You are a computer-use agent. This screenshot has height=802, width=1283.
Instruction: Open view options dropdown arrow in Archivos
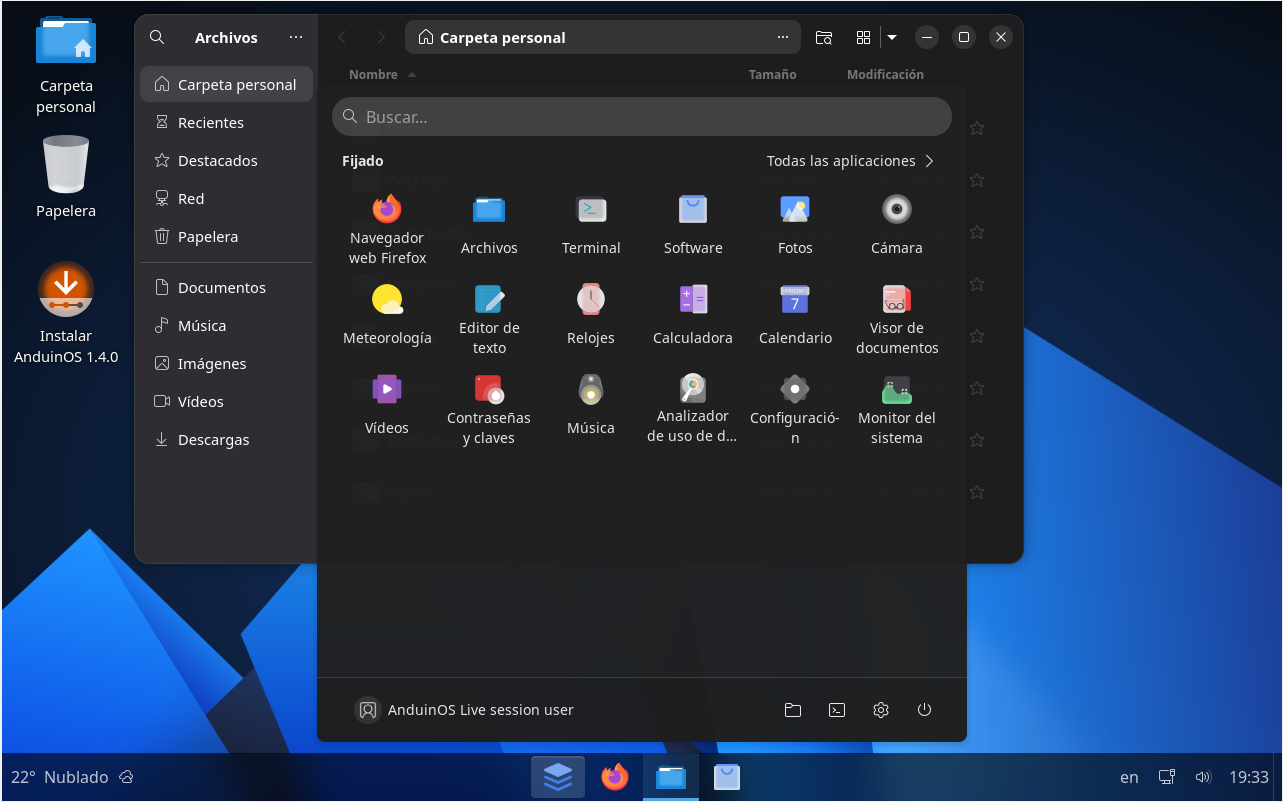[892, 38]
